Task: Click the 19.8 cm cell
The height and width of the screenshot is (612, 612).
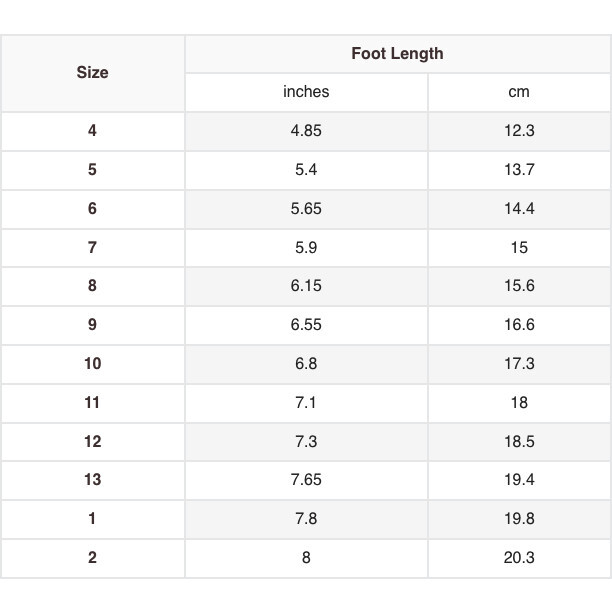Action: point(519,519)
